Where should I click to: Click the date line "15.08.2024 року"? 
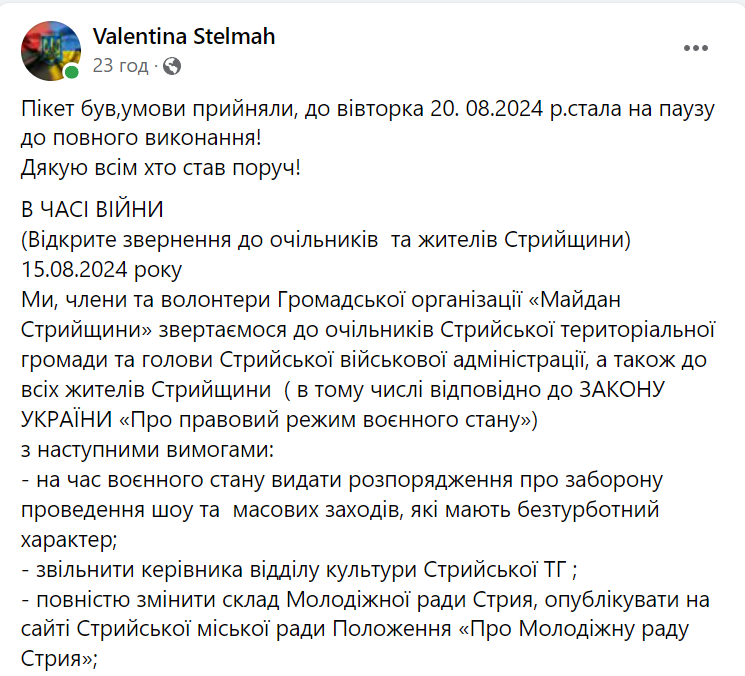coord(103,270)
